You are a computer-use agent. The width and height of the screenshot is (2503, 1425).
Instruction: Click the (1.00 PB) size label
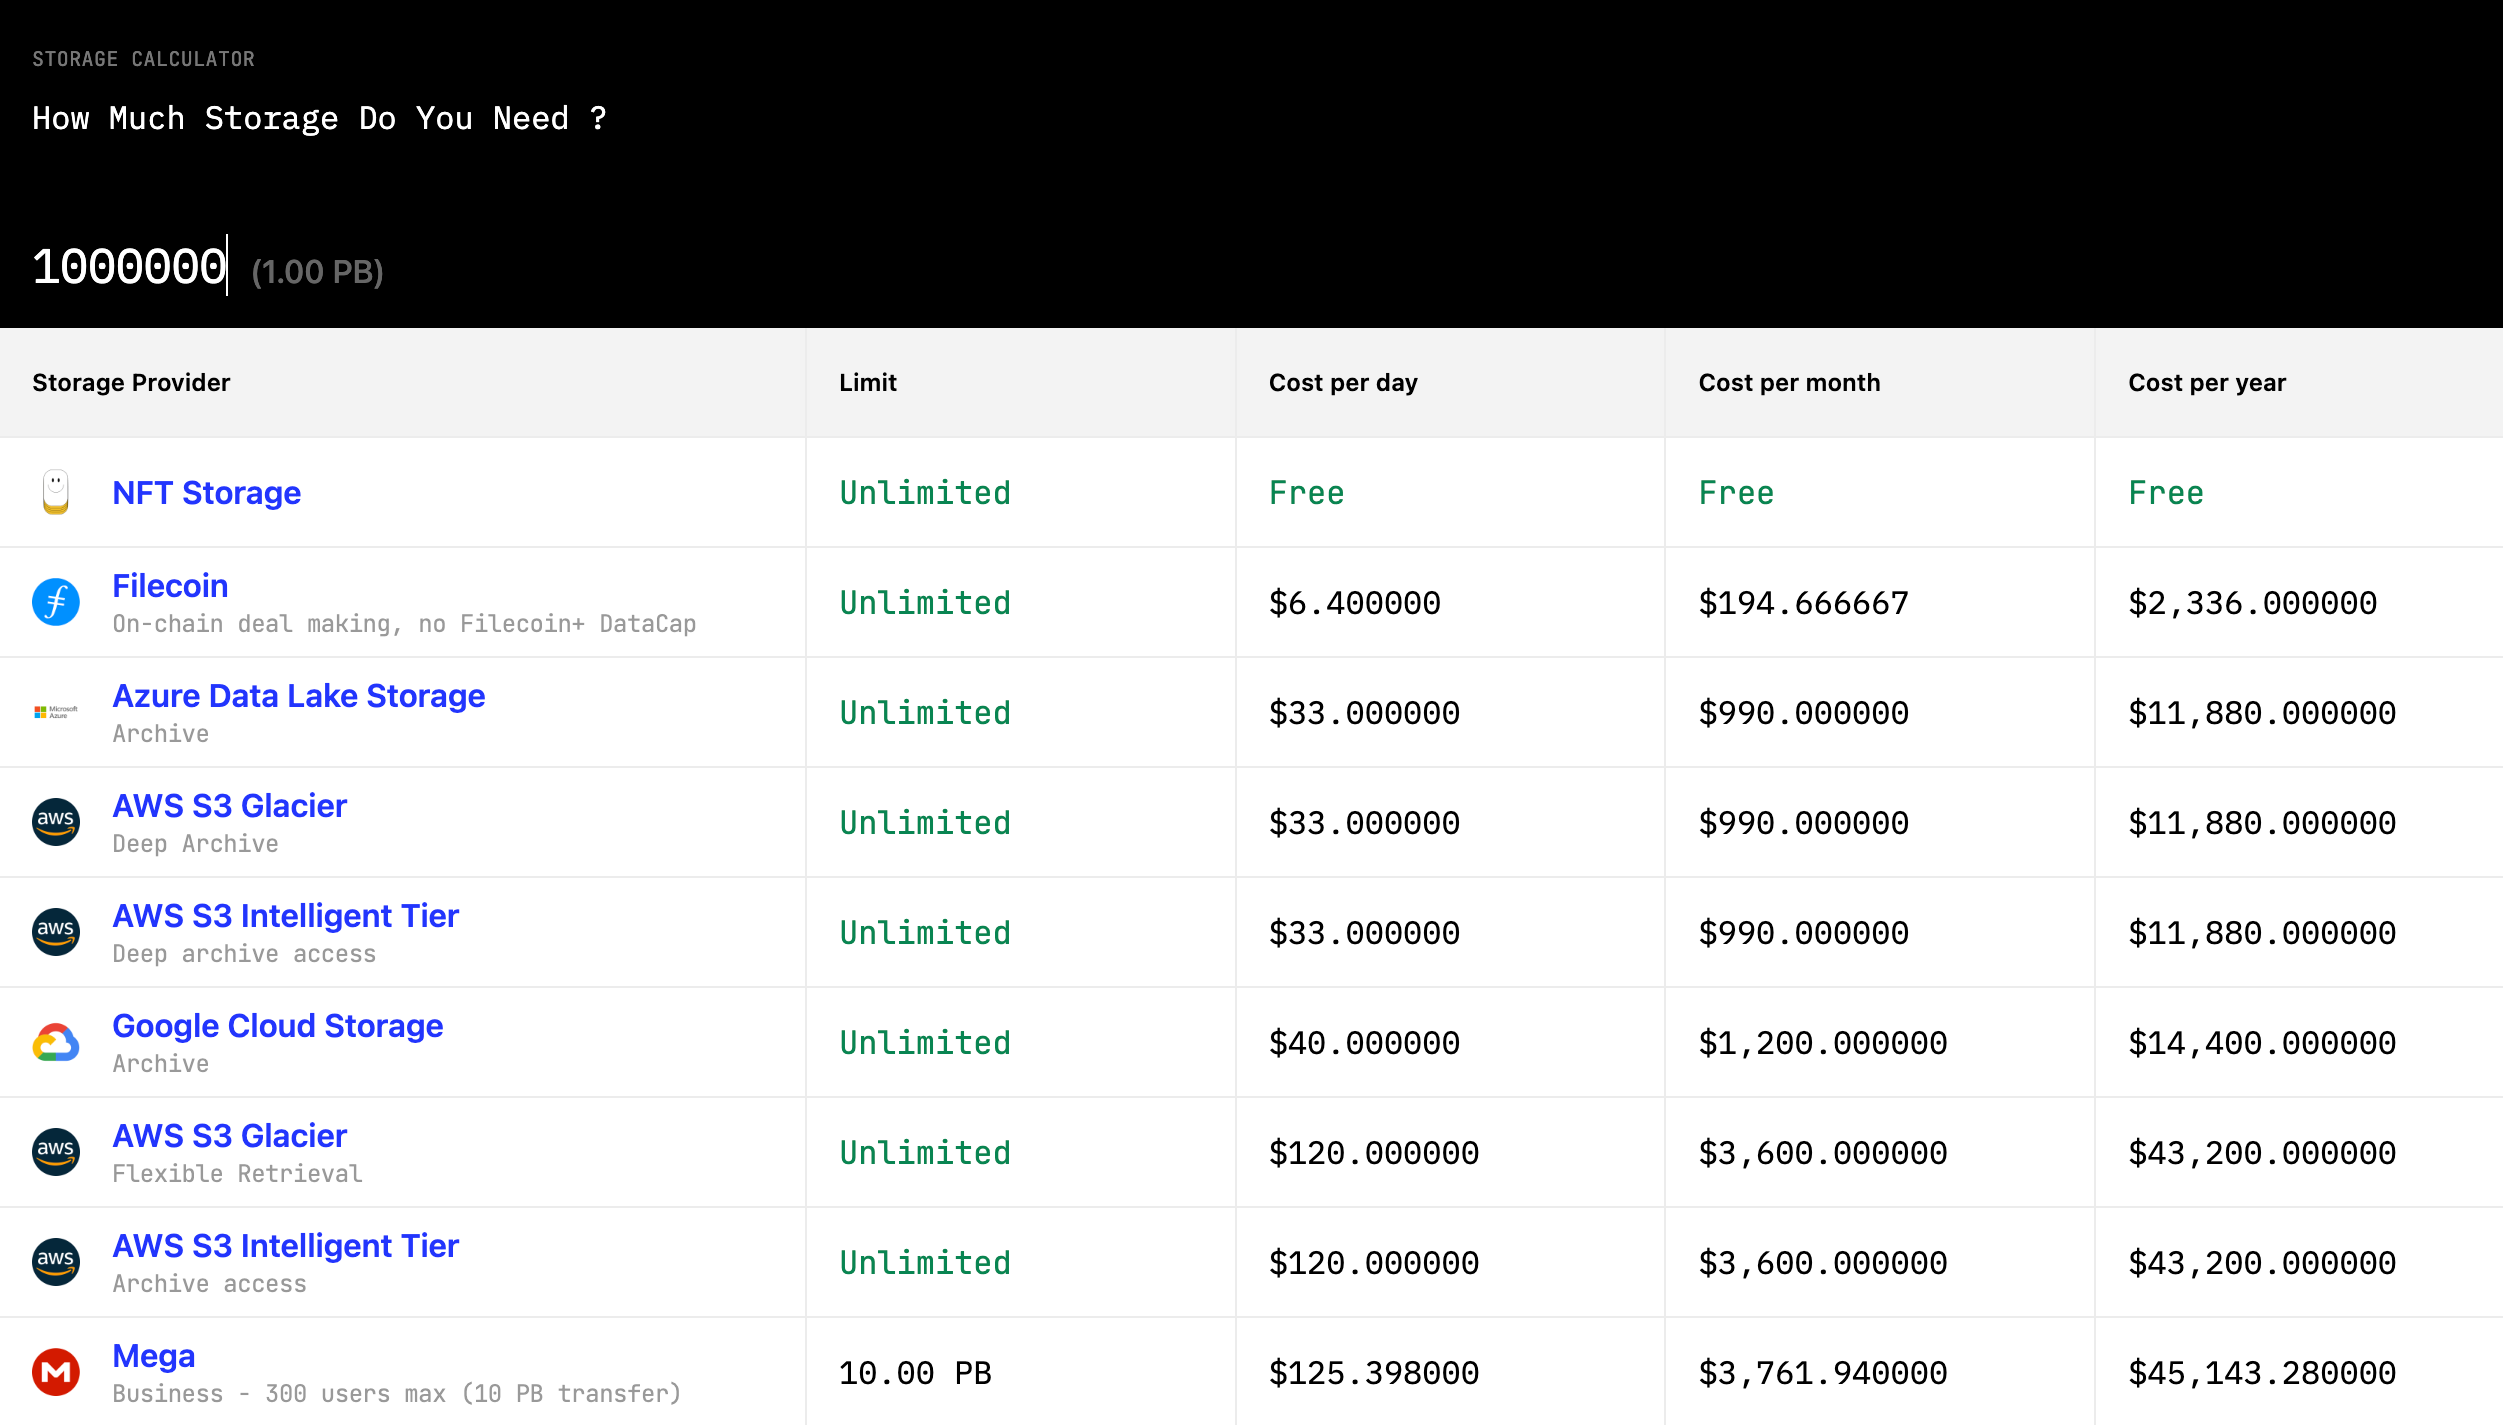(317, 271)
